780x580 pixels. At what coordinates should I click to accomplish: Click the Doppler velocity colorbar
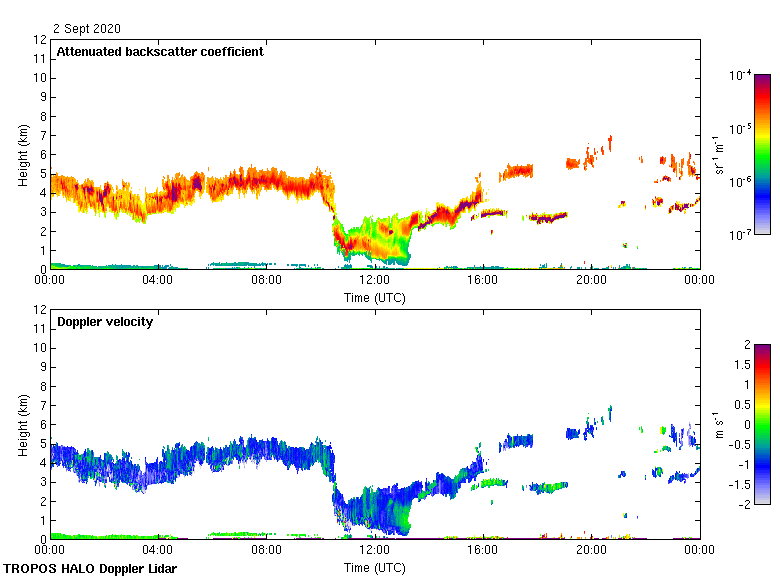point(762,424)
